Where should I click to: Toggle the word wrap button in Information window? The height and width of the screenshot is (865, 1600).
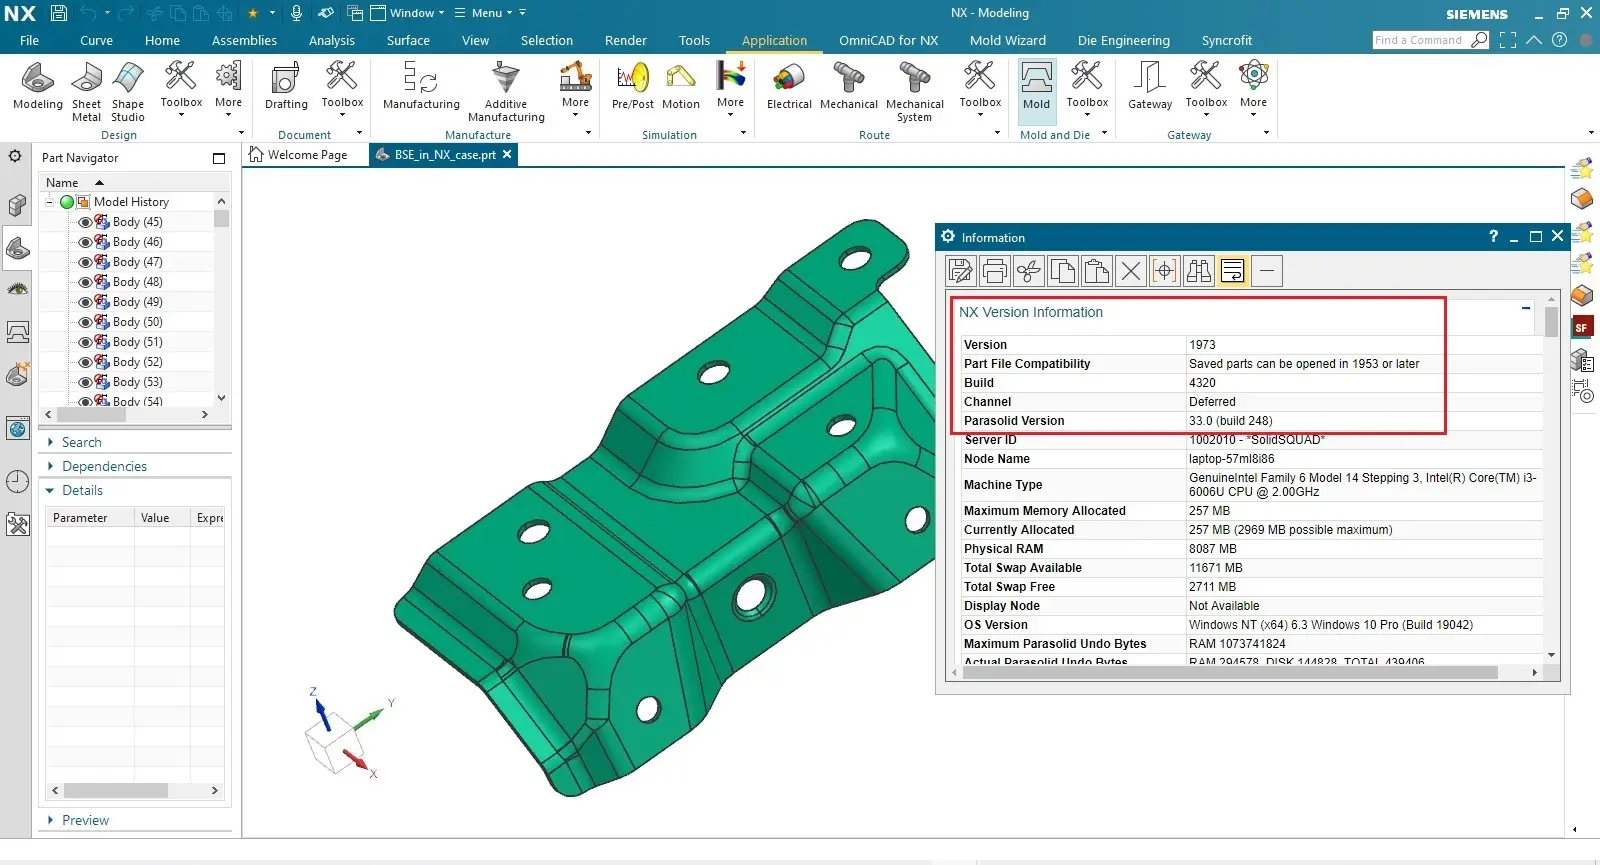click(x=1233, y=271)
